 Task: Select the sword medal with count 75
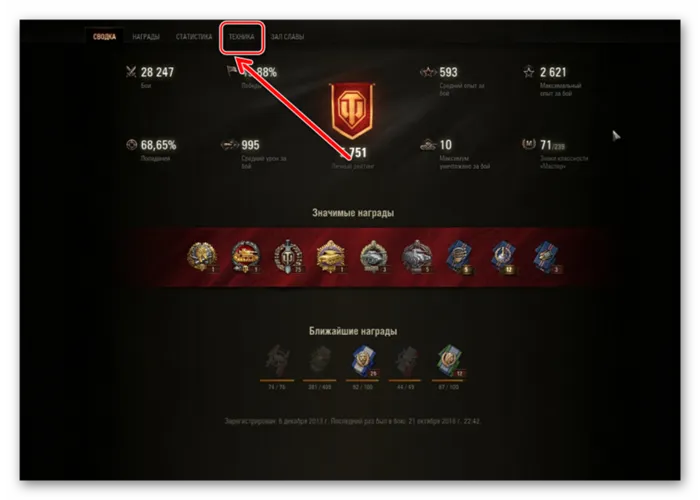(288, 256)
